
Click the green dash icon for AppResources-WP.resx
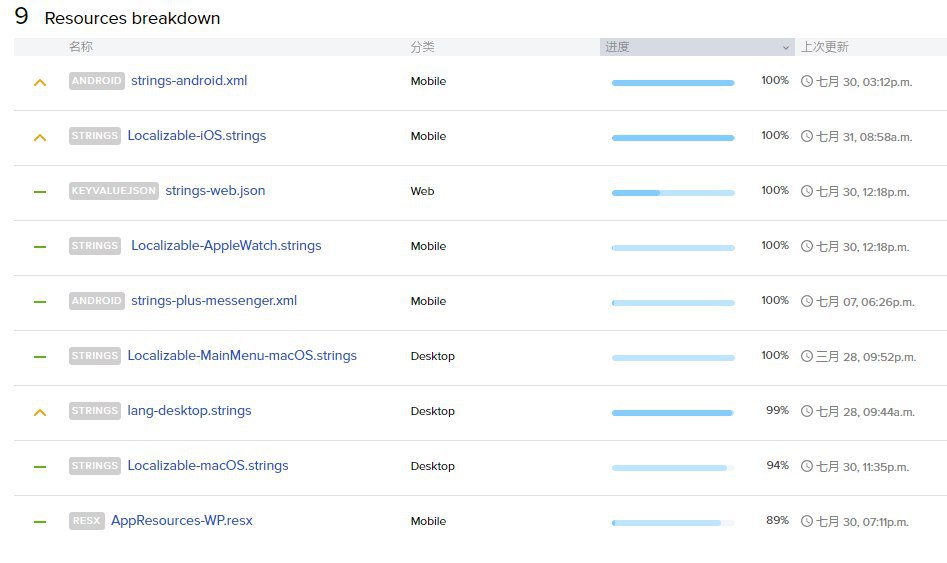point(40,521)
